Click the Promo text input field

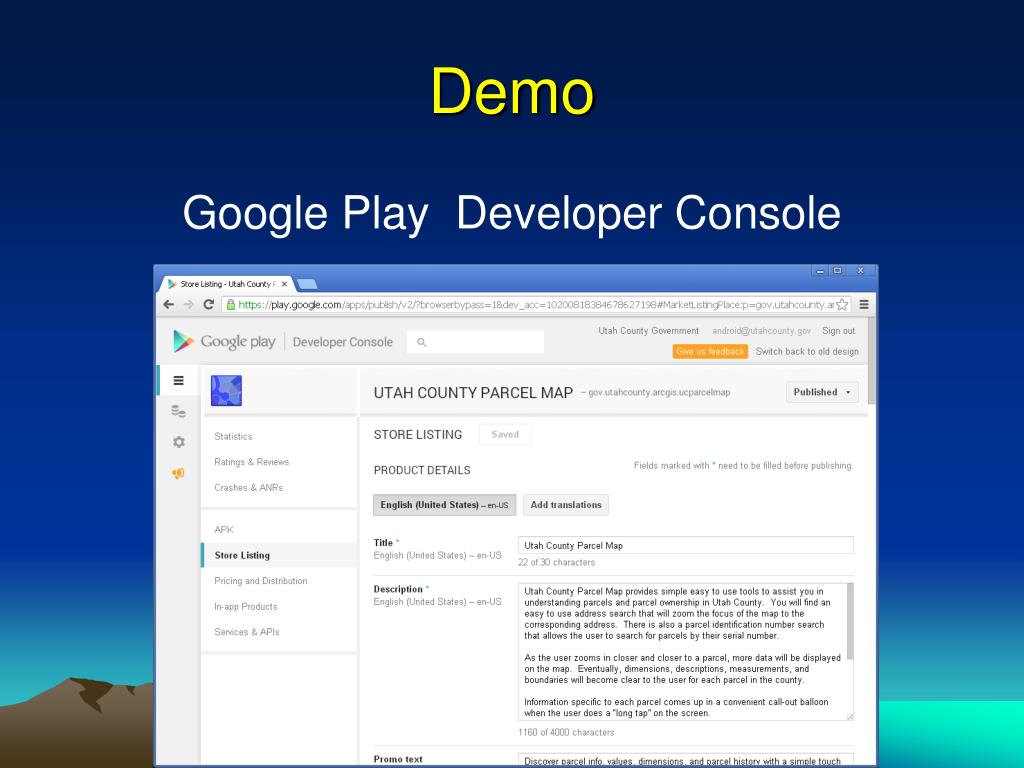686,761
